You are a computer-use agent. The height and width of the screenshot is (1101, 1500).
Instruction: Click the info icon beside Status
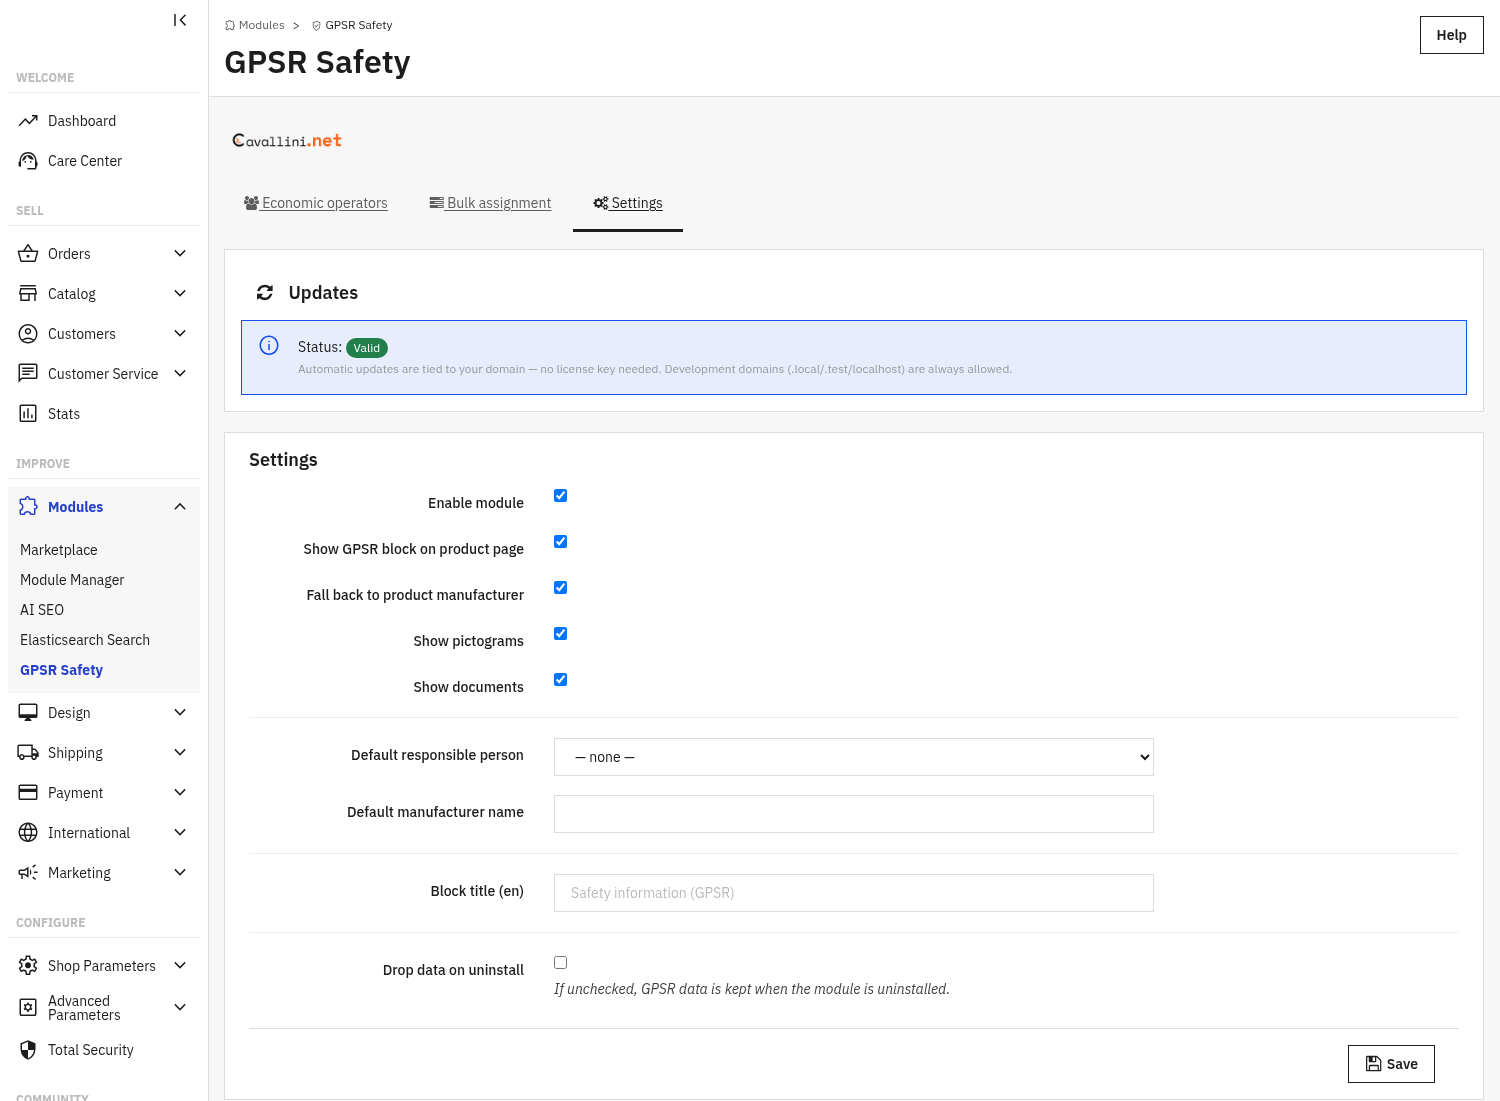[269, 346]
